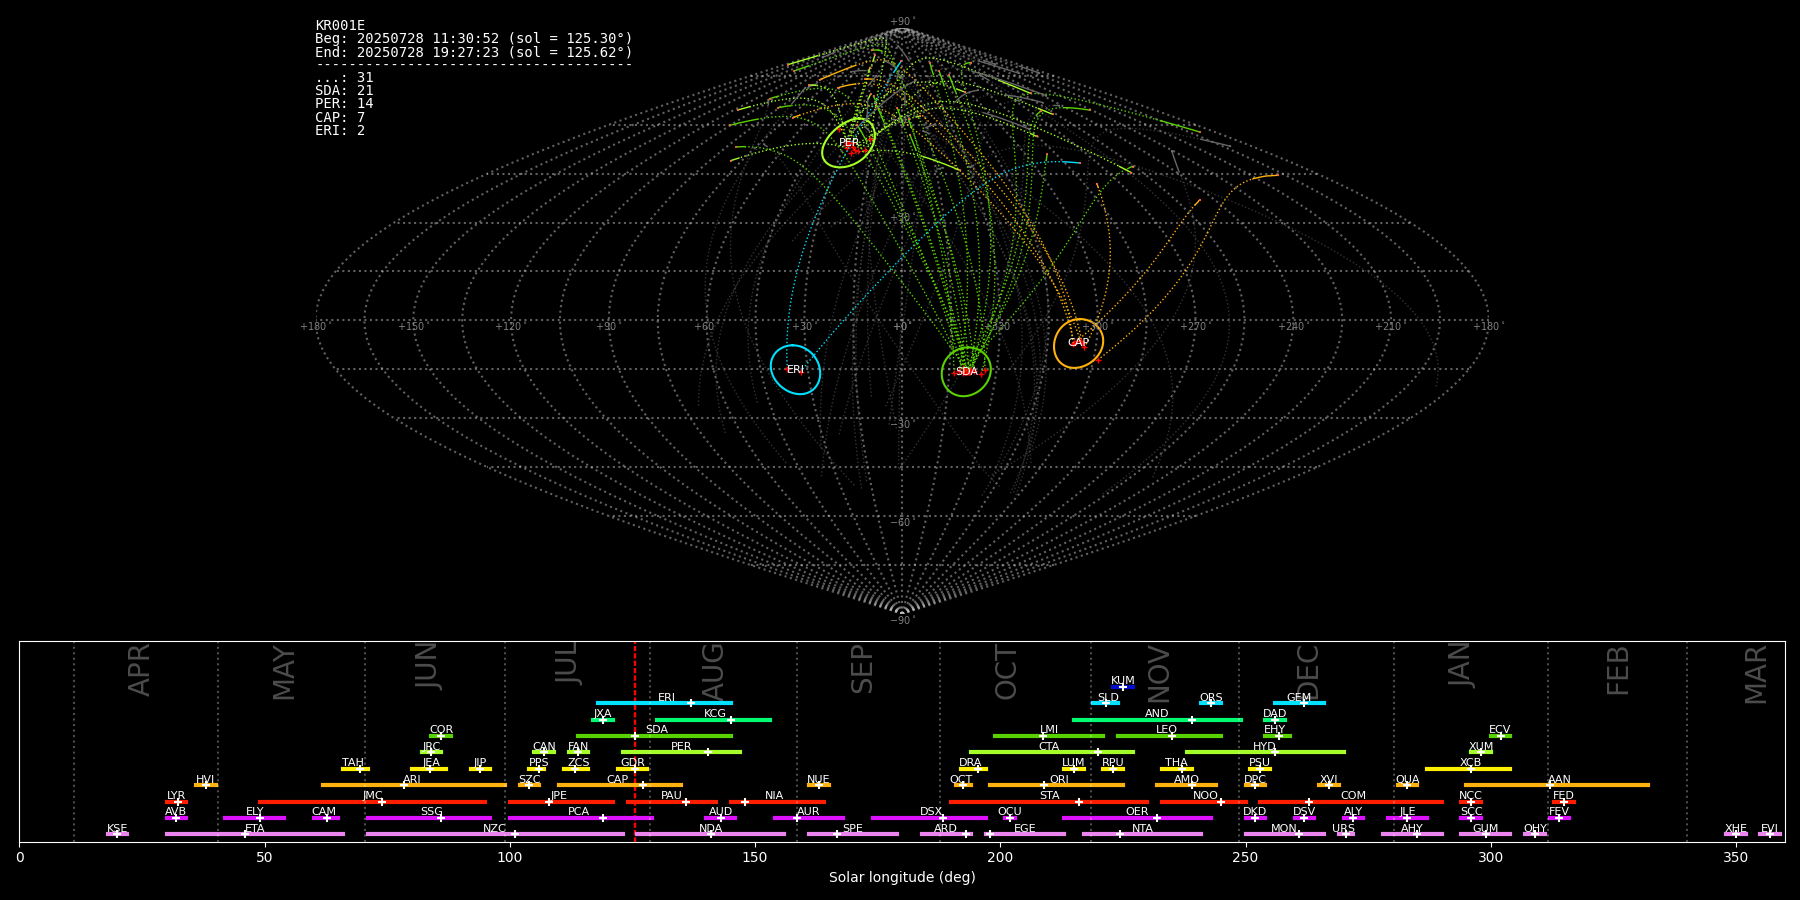Click the 'CAP: 7' legend count

(340, 118)
